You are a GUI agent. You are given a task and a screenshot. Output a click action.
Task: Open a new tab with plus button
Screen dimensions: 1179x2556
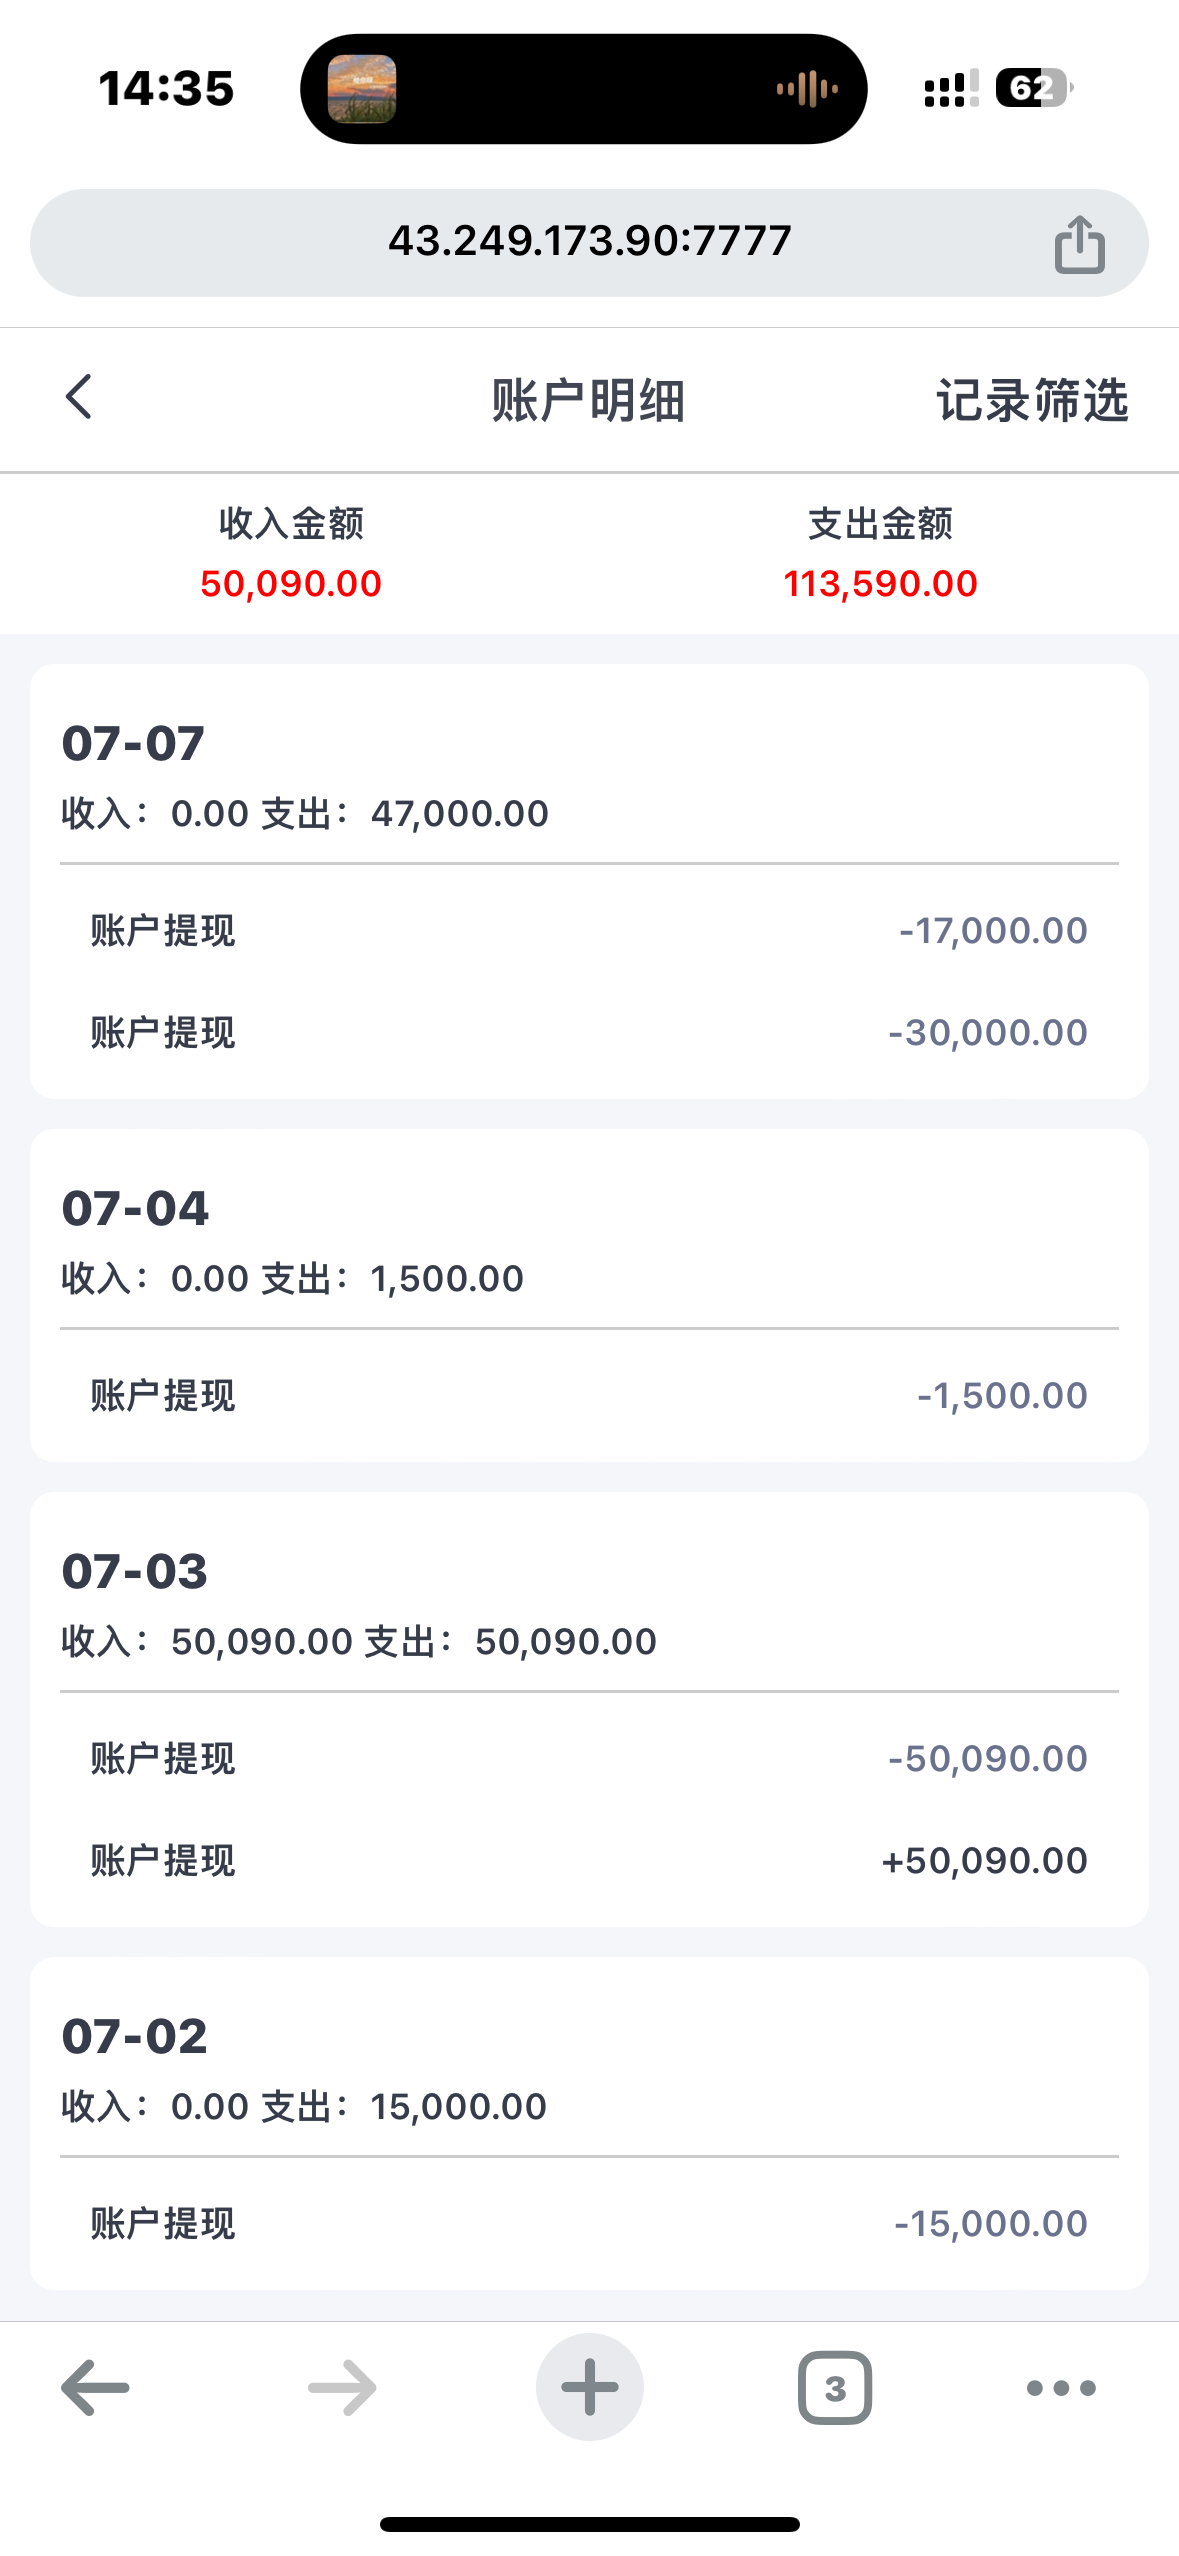[589, 2388]
